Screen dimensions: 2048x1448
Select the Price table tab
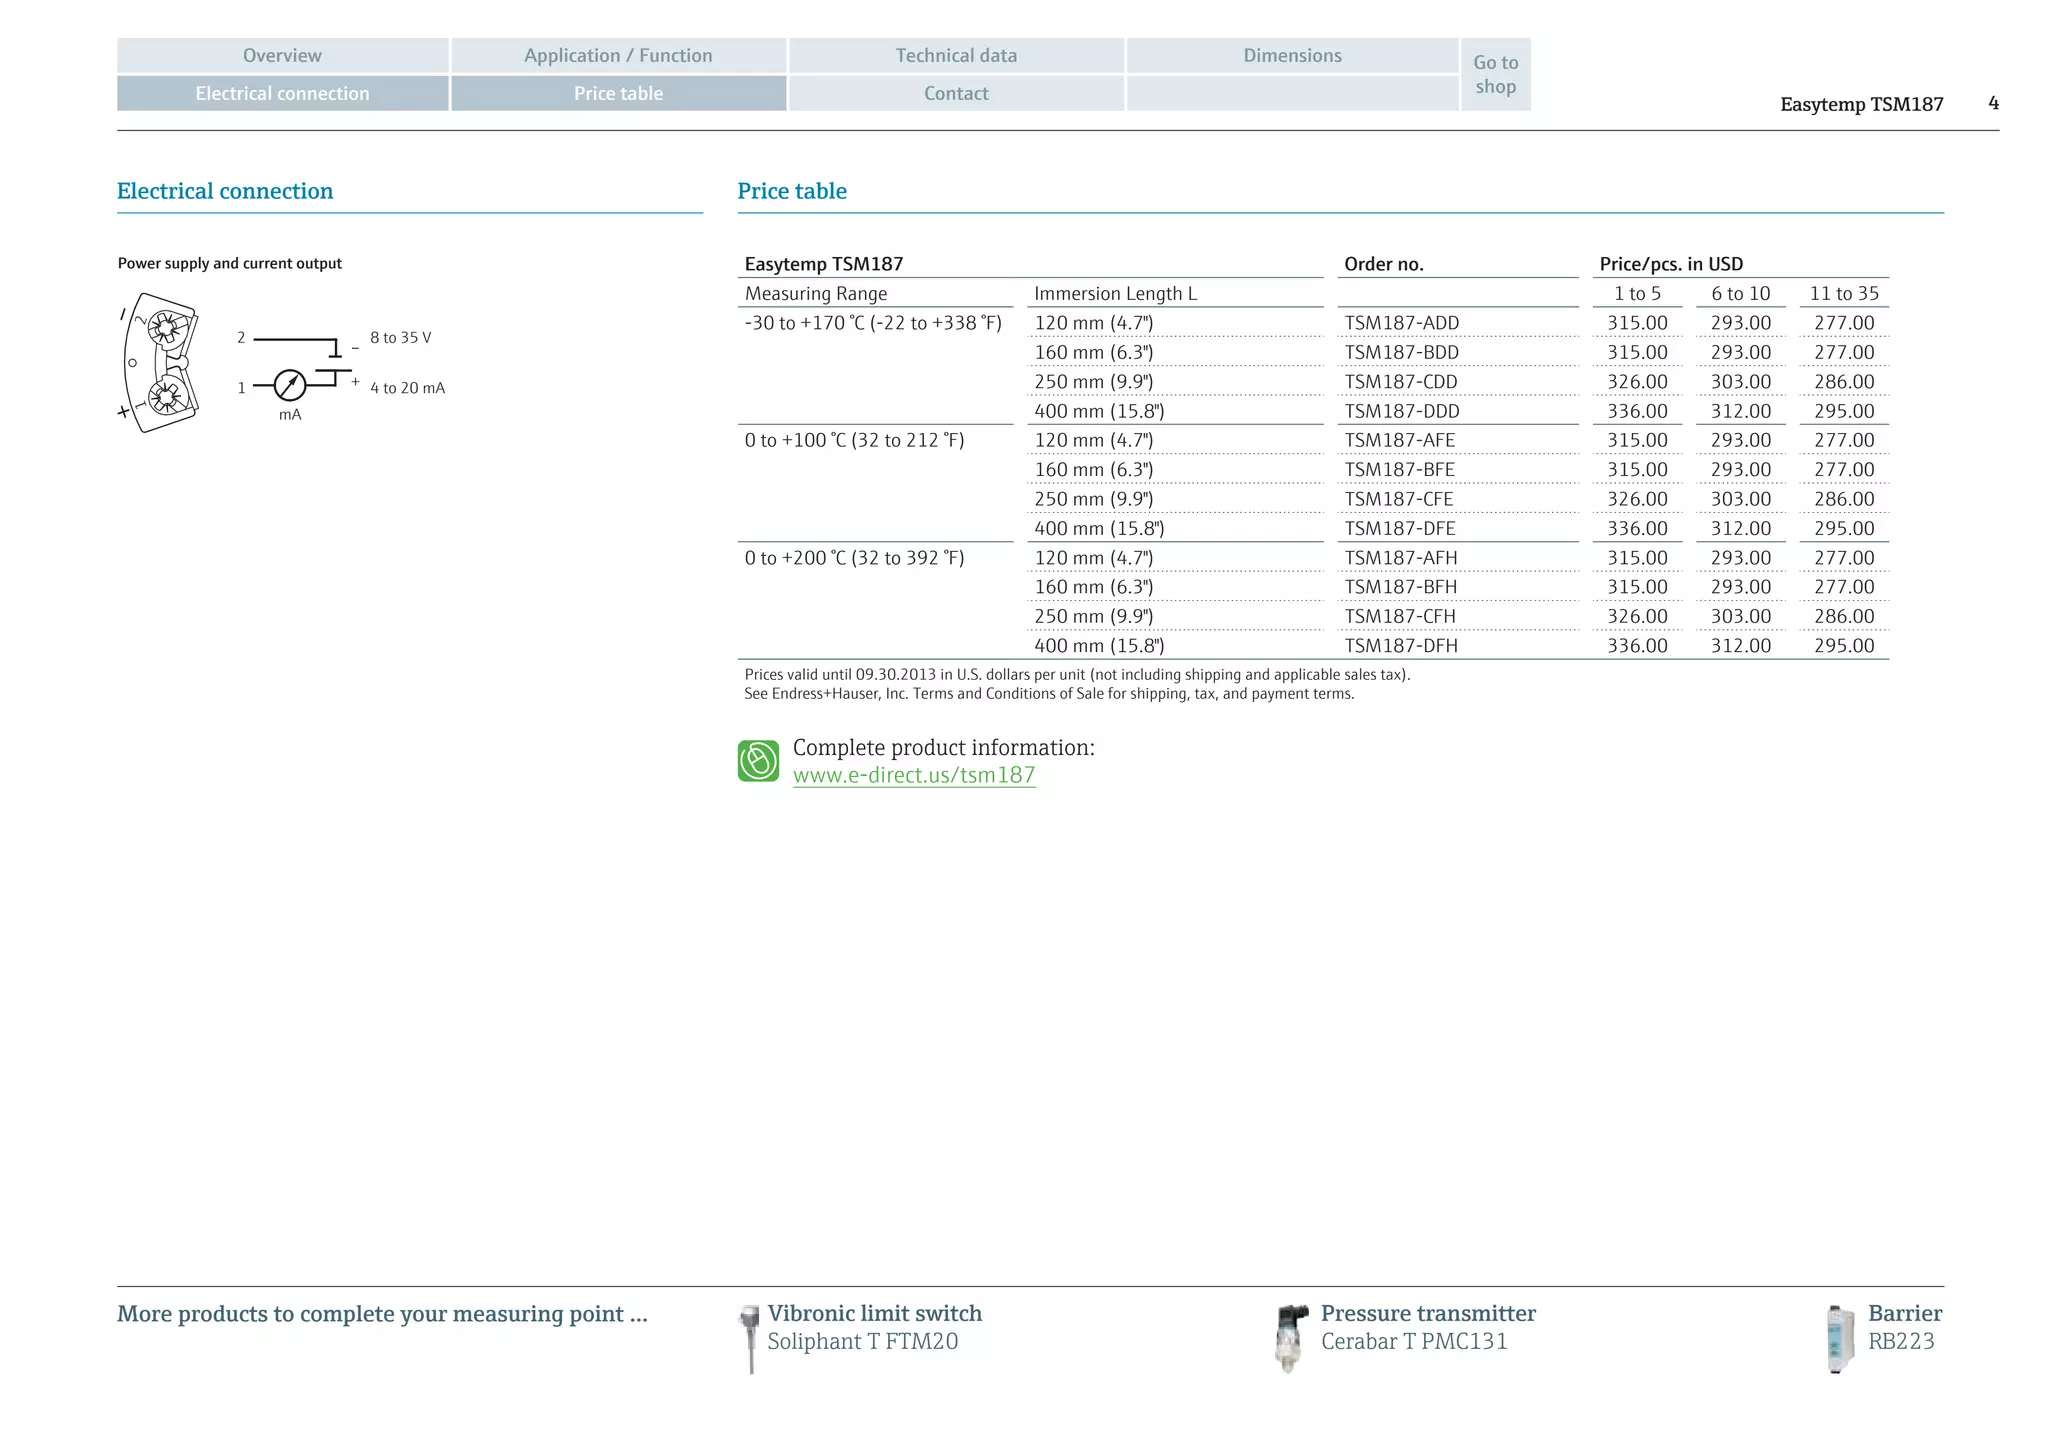pyautogui.click(x=618, y=94)
